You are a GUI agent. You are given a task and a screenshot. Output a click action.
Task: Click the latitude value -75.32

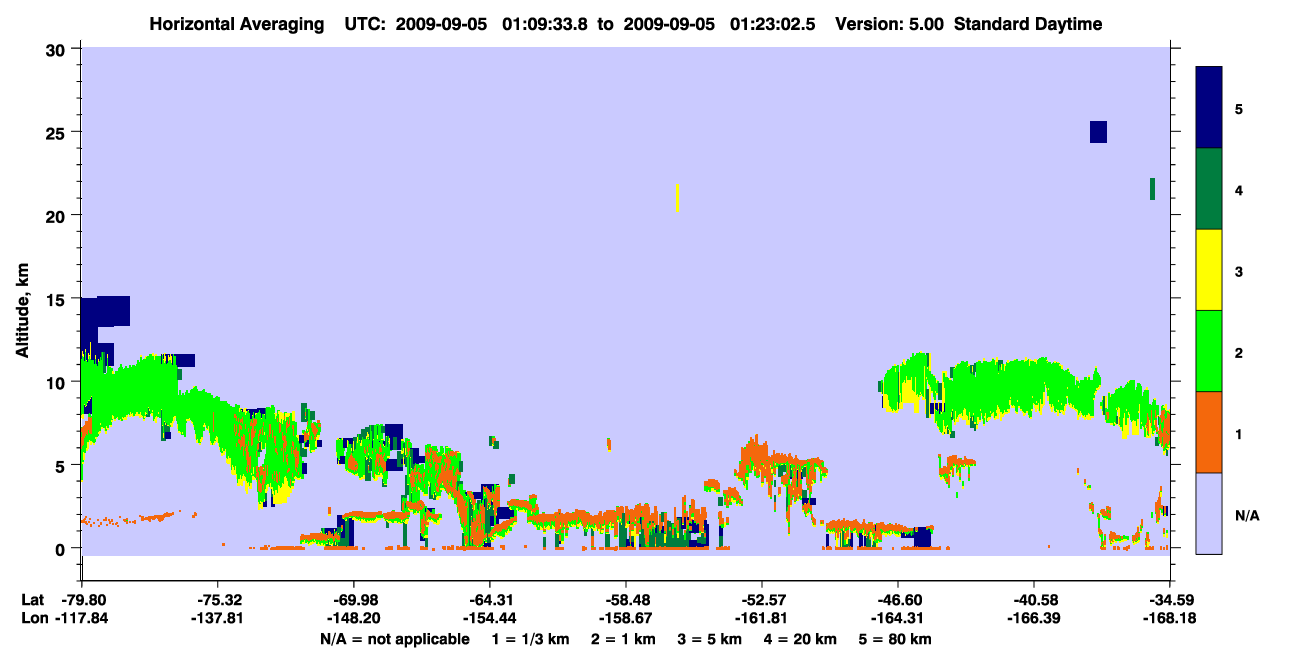point(218,600)
